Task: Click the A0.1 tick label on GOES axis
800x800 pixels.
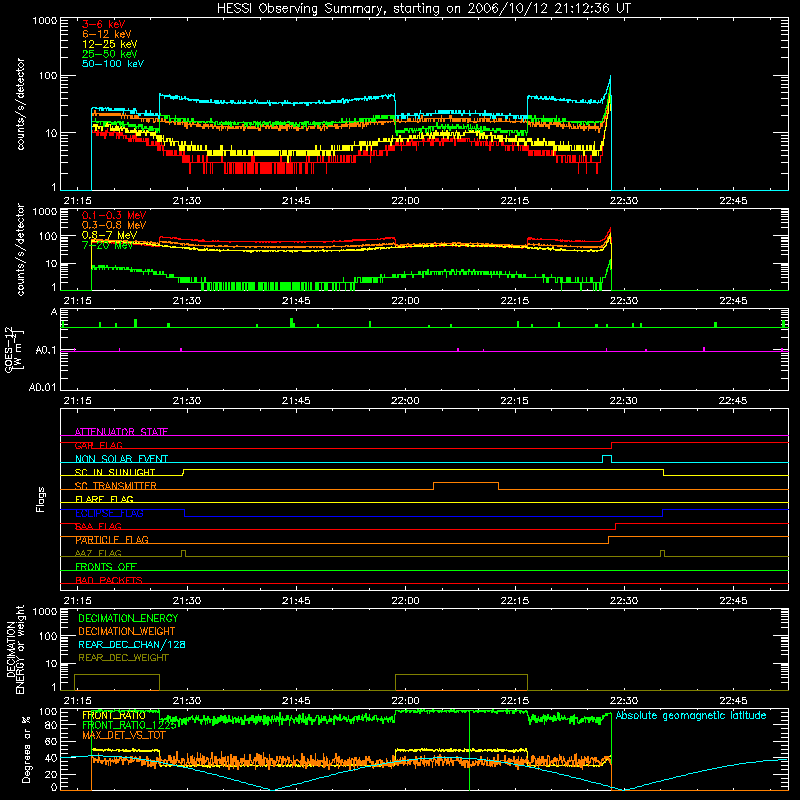Action: point(45,351)
